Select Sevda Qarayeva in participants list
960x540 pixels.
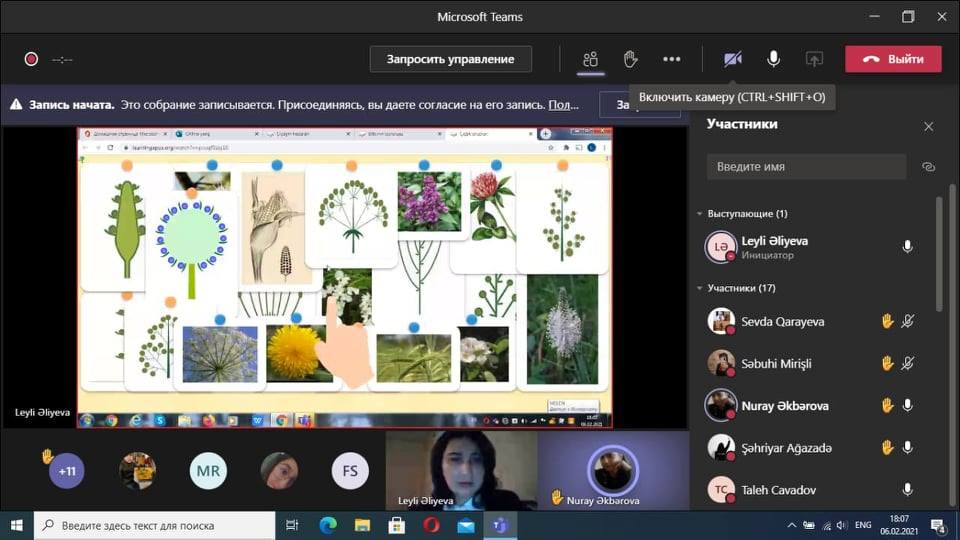point(782,322)
